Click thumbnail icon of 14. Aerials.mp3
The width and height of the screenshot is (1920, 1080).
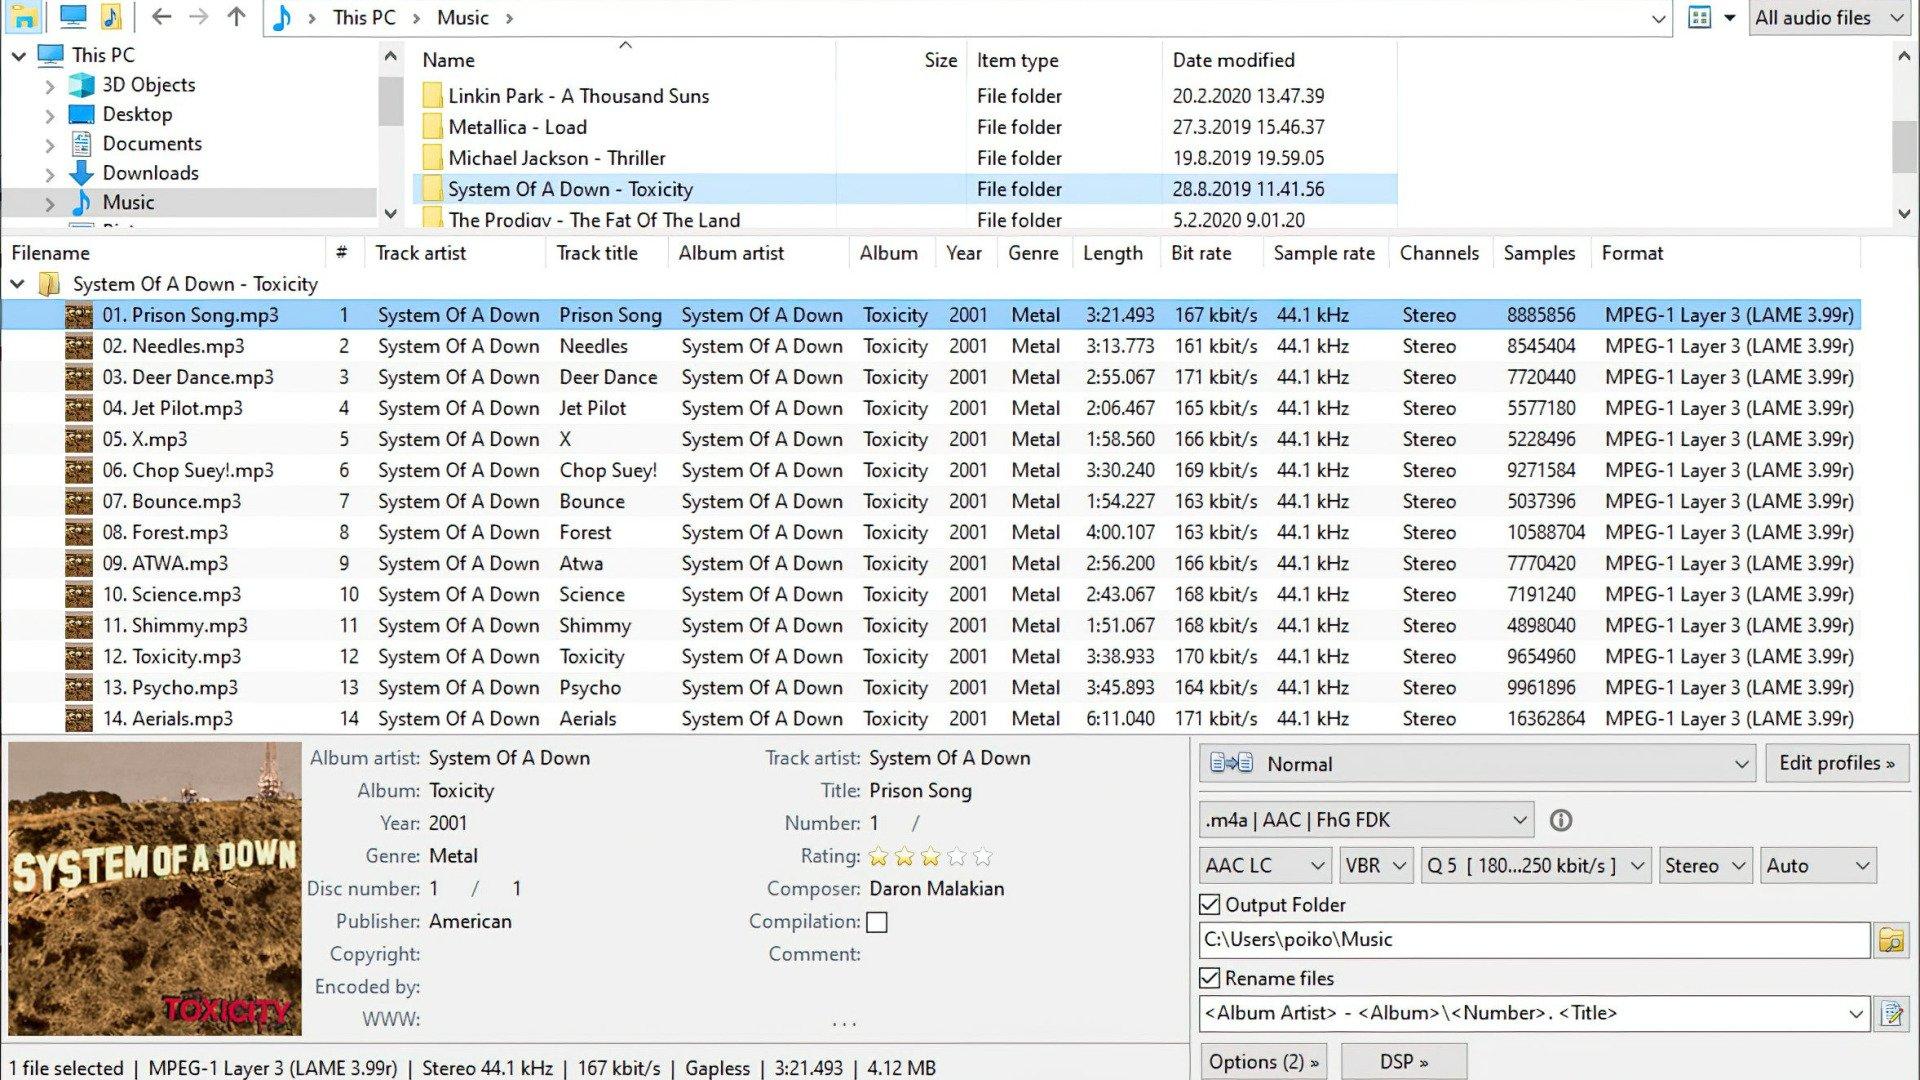79,718
